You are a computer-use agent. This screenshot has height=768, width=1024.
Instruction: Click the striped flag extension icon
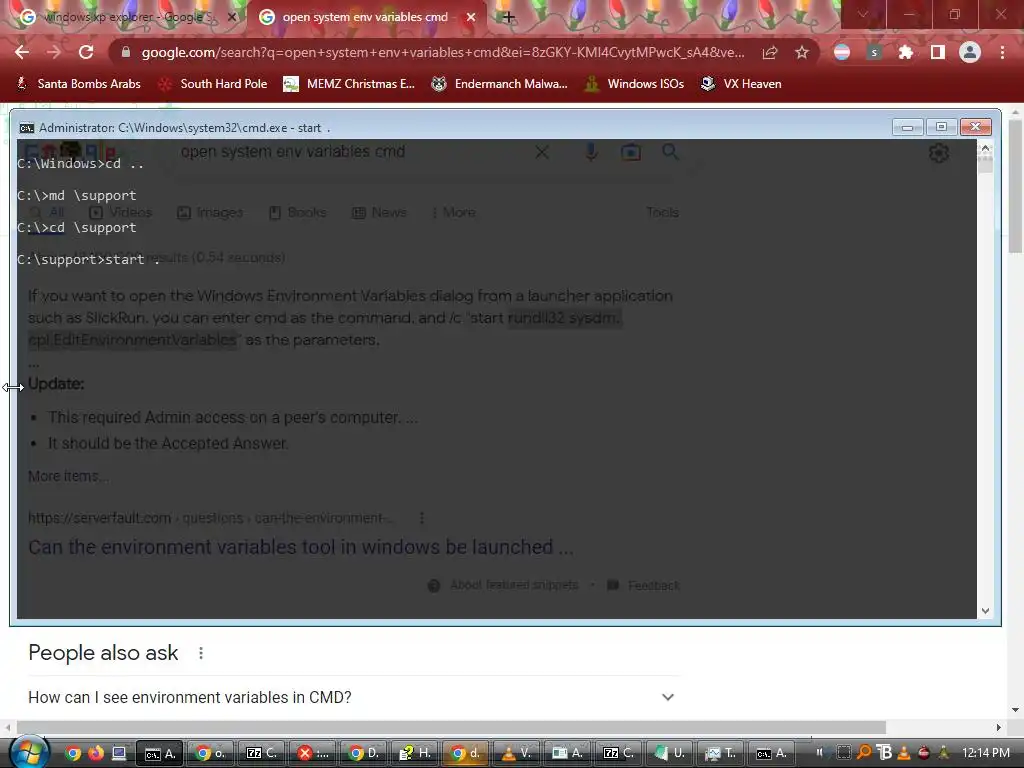coord(842,52)
